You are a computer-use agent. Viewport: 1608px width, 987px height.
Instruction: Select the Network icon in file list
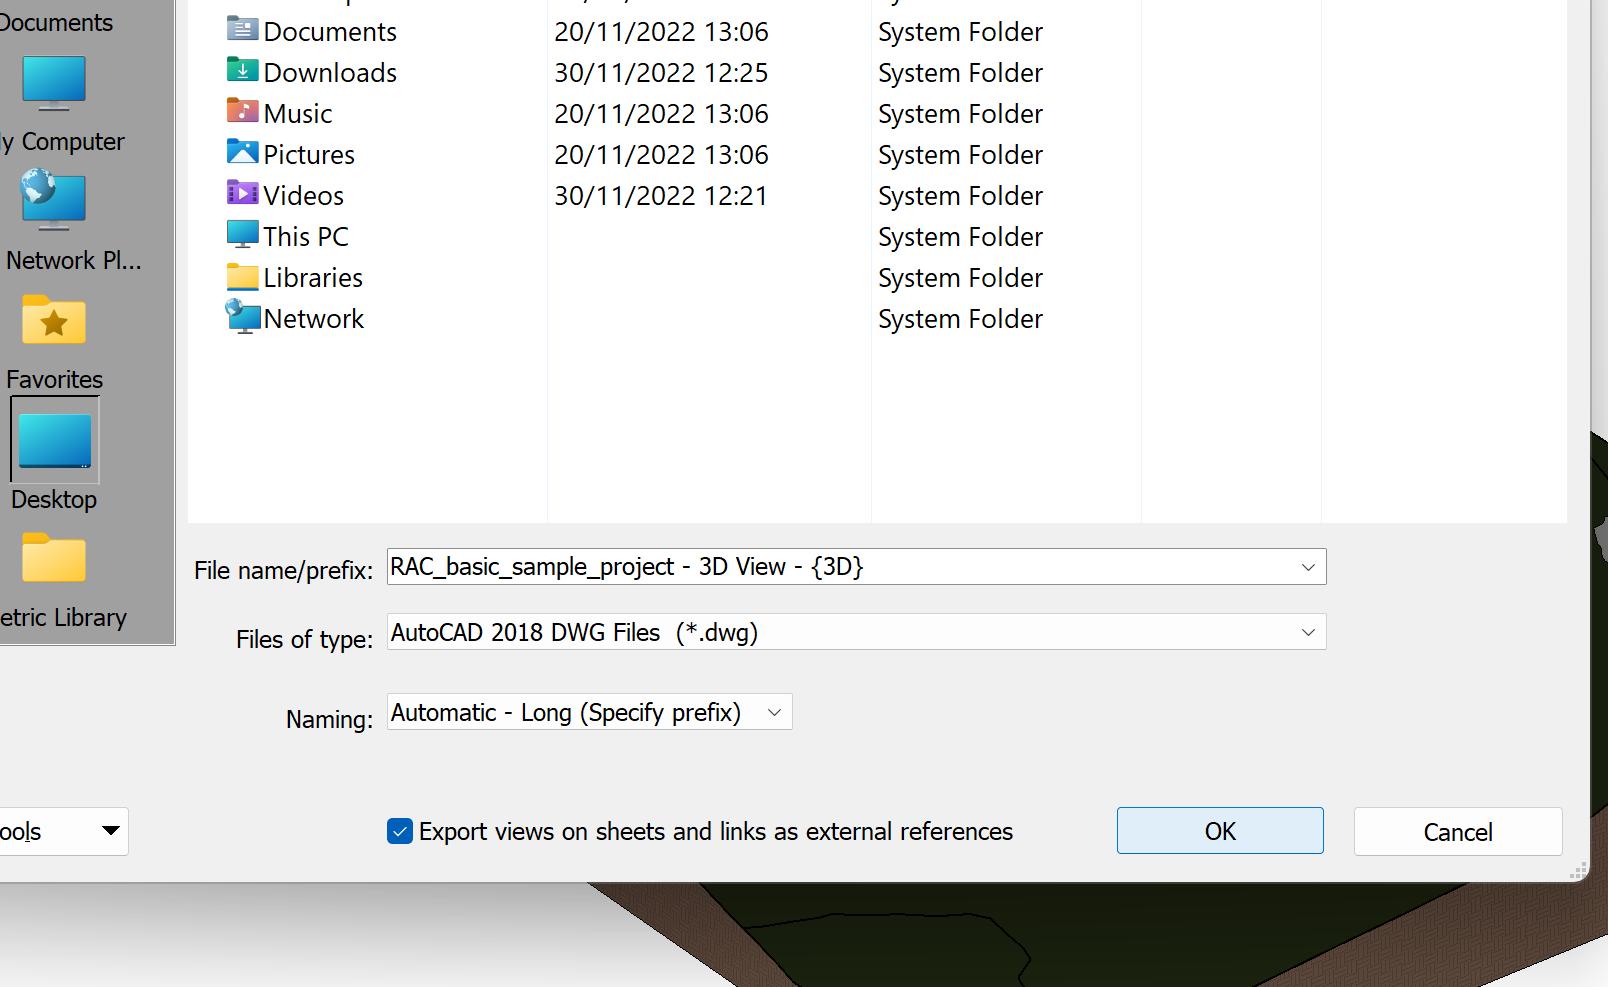[242, 317]
